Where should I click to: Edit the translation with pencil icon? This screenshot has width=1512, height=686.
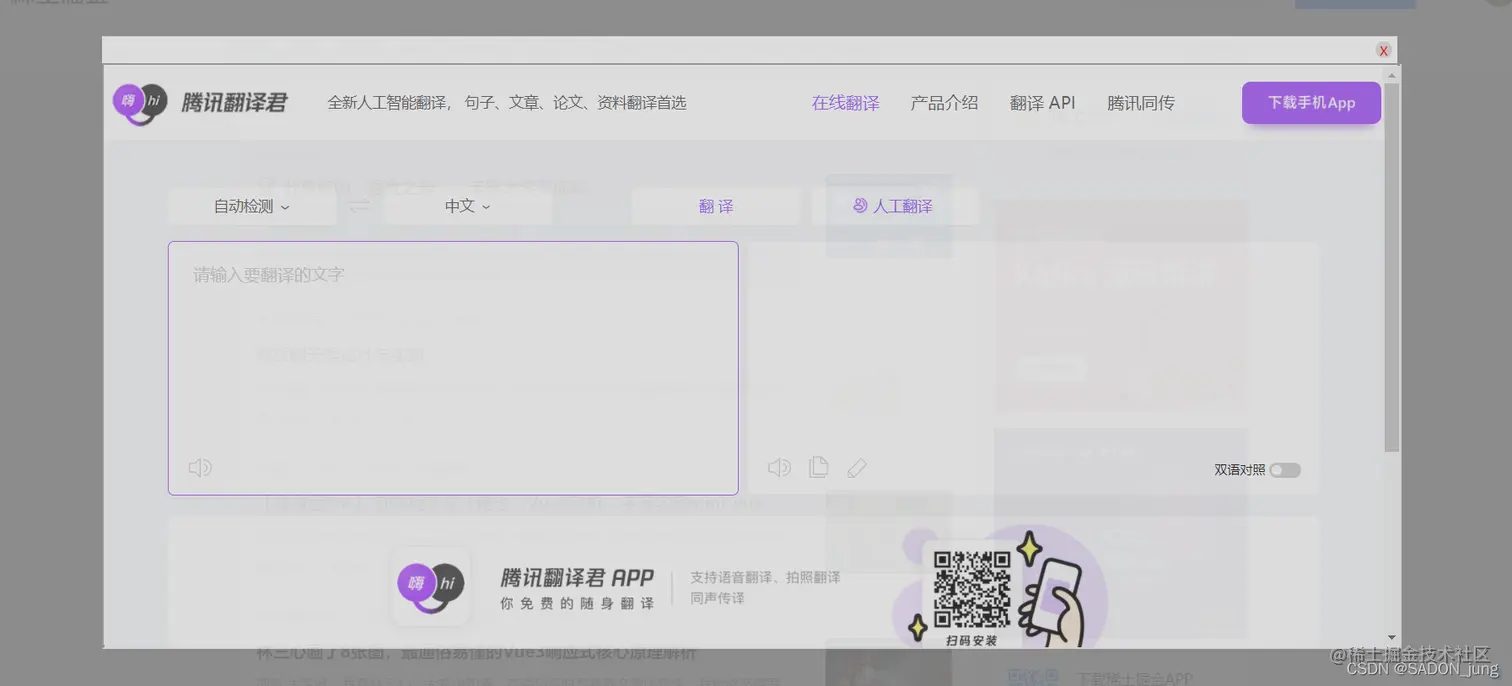tap(857, 468)
